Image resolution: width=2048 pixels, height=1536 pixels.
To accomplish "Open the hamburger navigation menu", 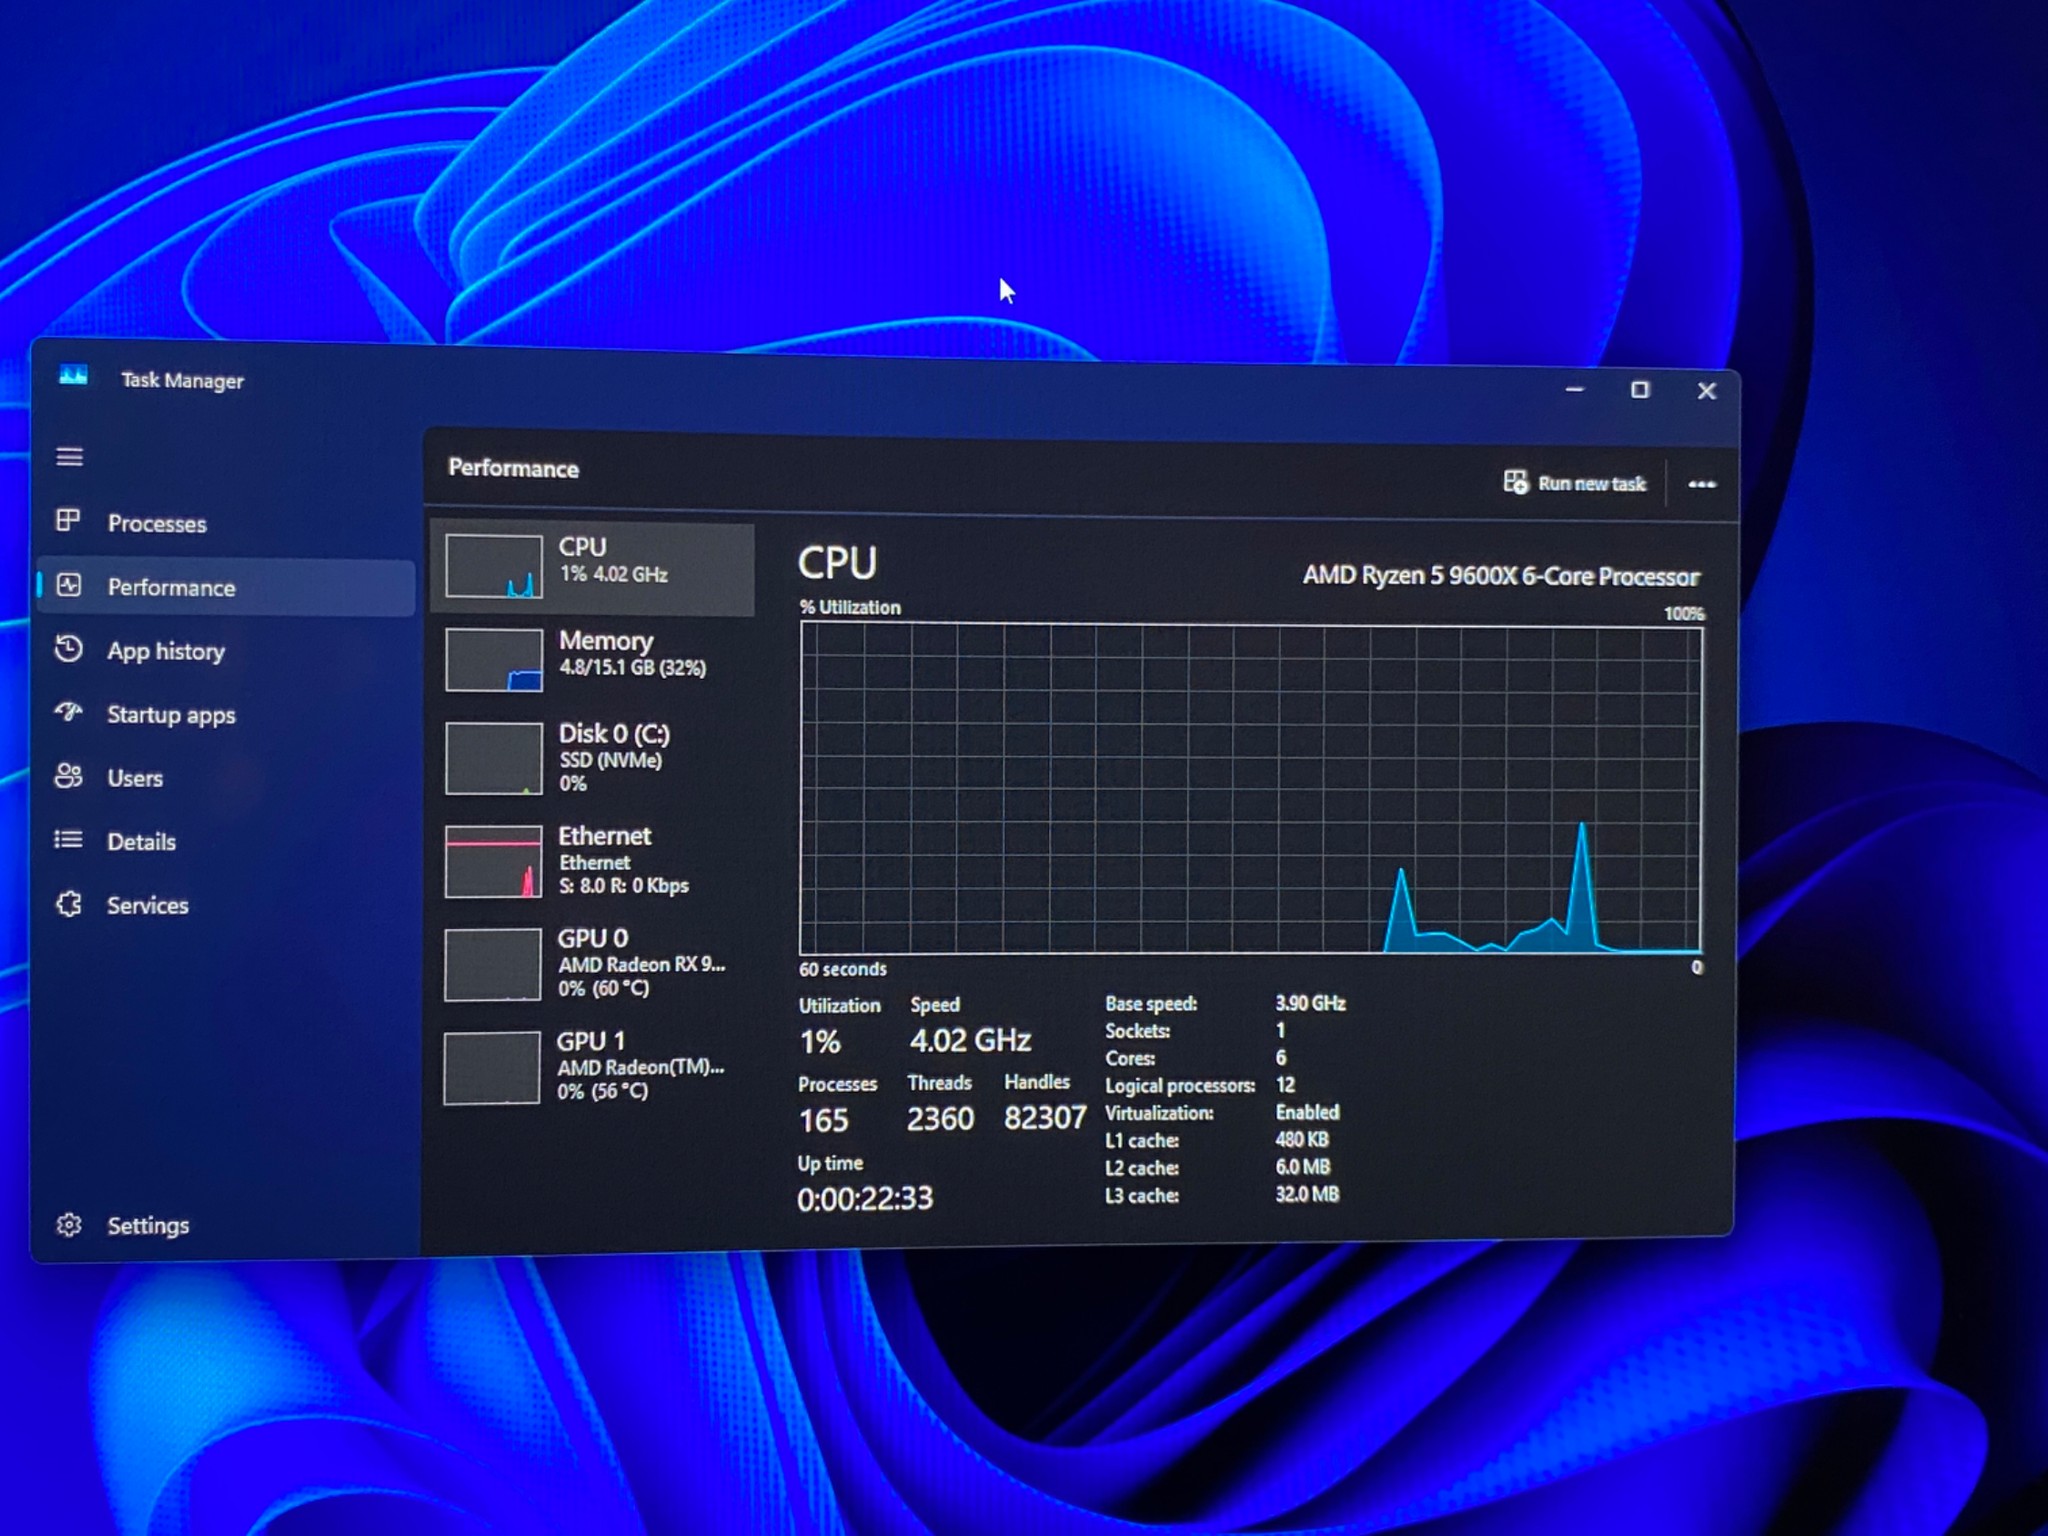I will click(69, 457).
